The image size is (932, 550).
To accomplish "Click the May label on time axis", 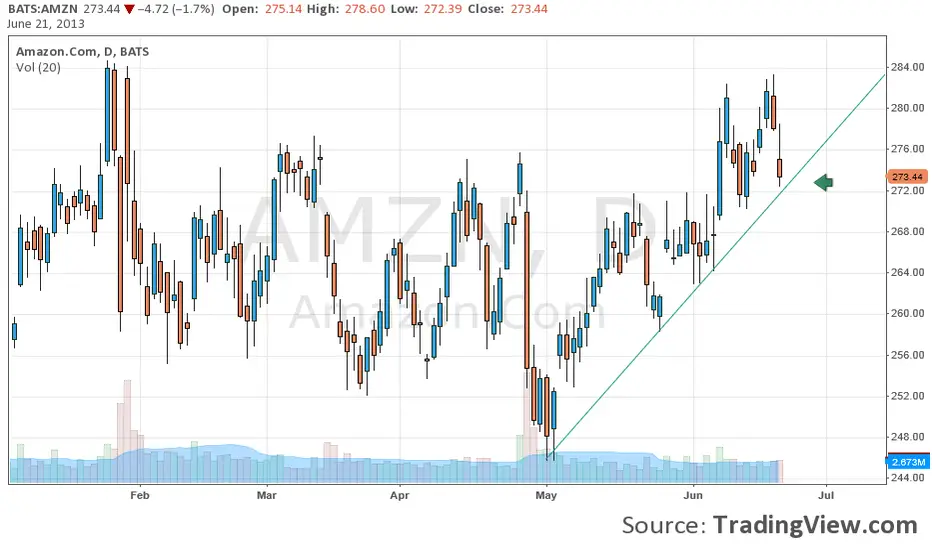I will 546,495.
